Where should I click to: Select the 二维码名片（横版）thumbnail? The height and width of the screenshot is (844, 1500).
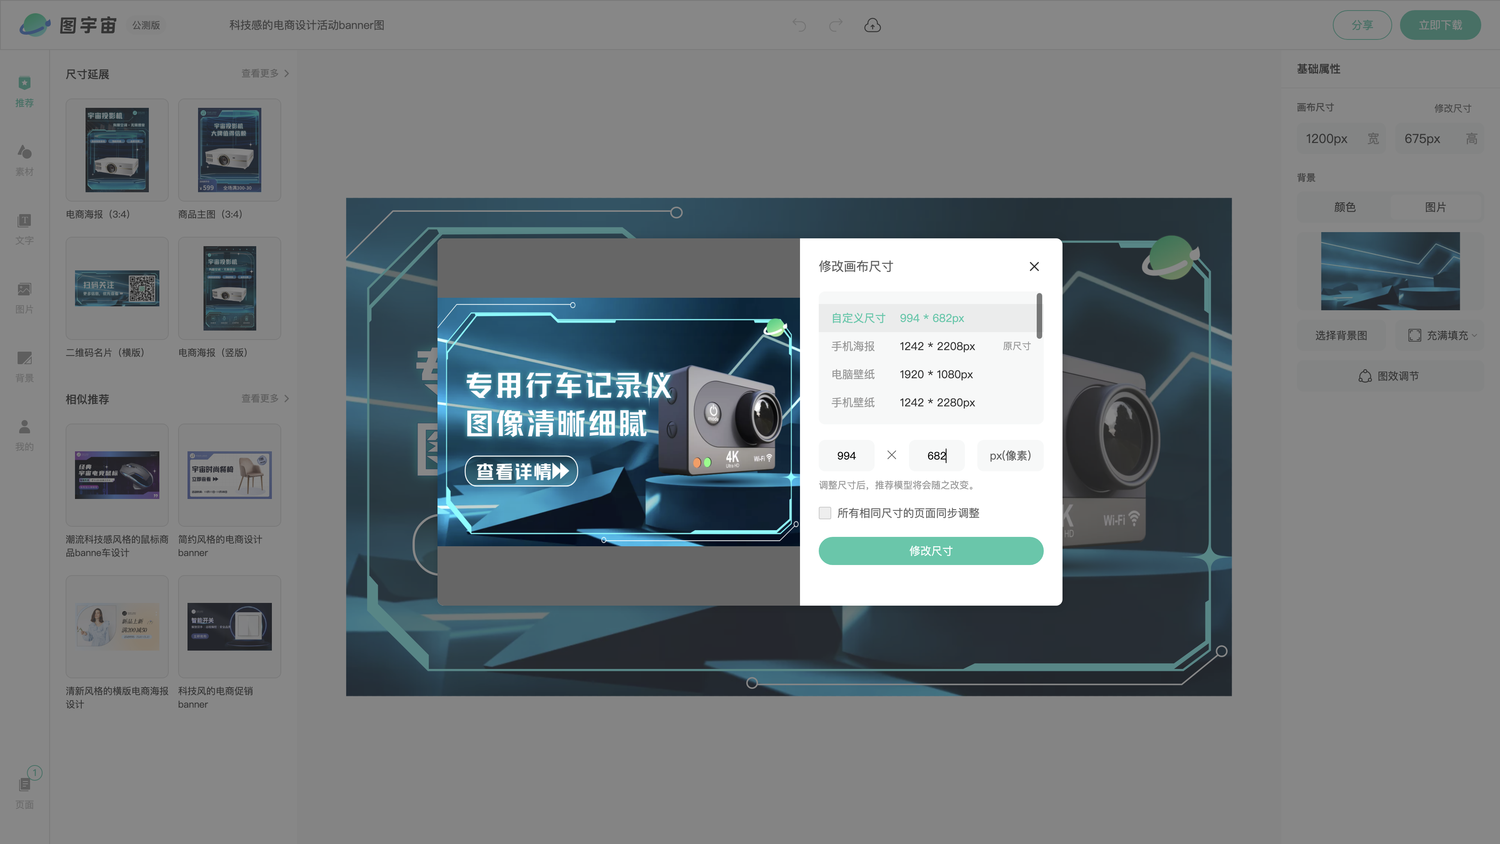coord(117,288)
